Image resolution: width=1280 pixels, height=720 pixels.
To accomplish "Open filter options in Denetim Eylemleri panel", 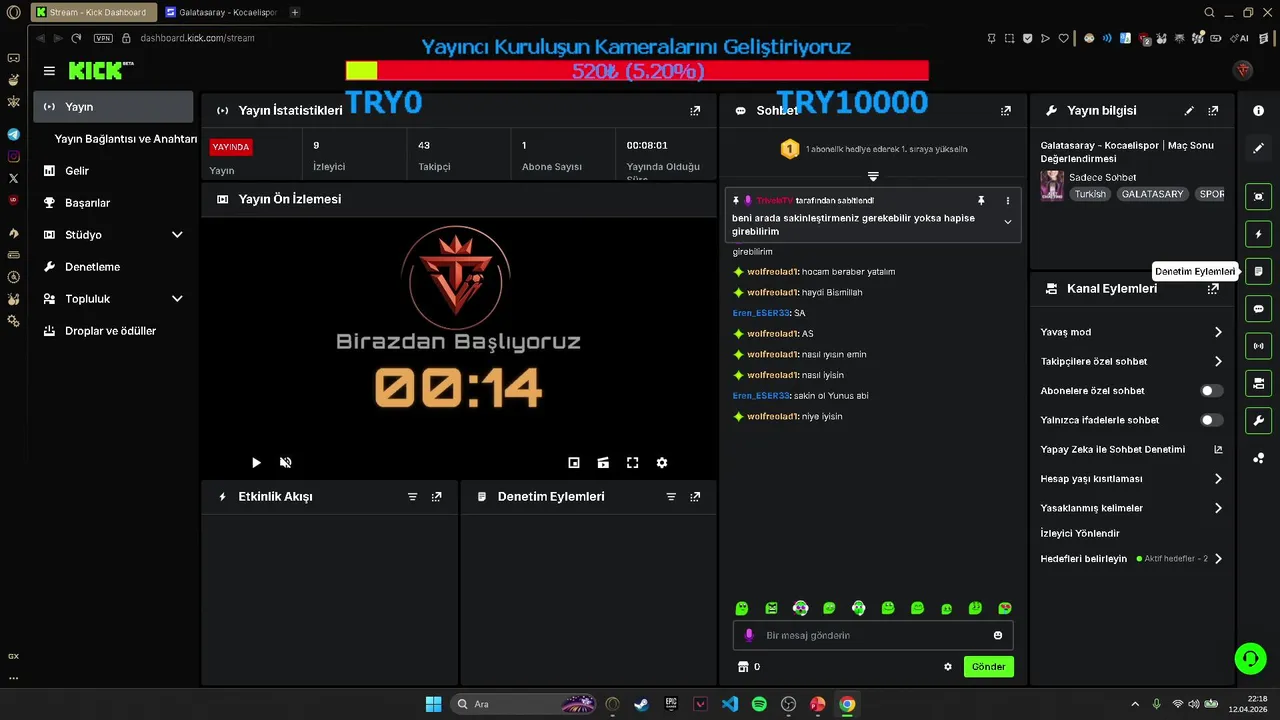I will coord(671,497).
